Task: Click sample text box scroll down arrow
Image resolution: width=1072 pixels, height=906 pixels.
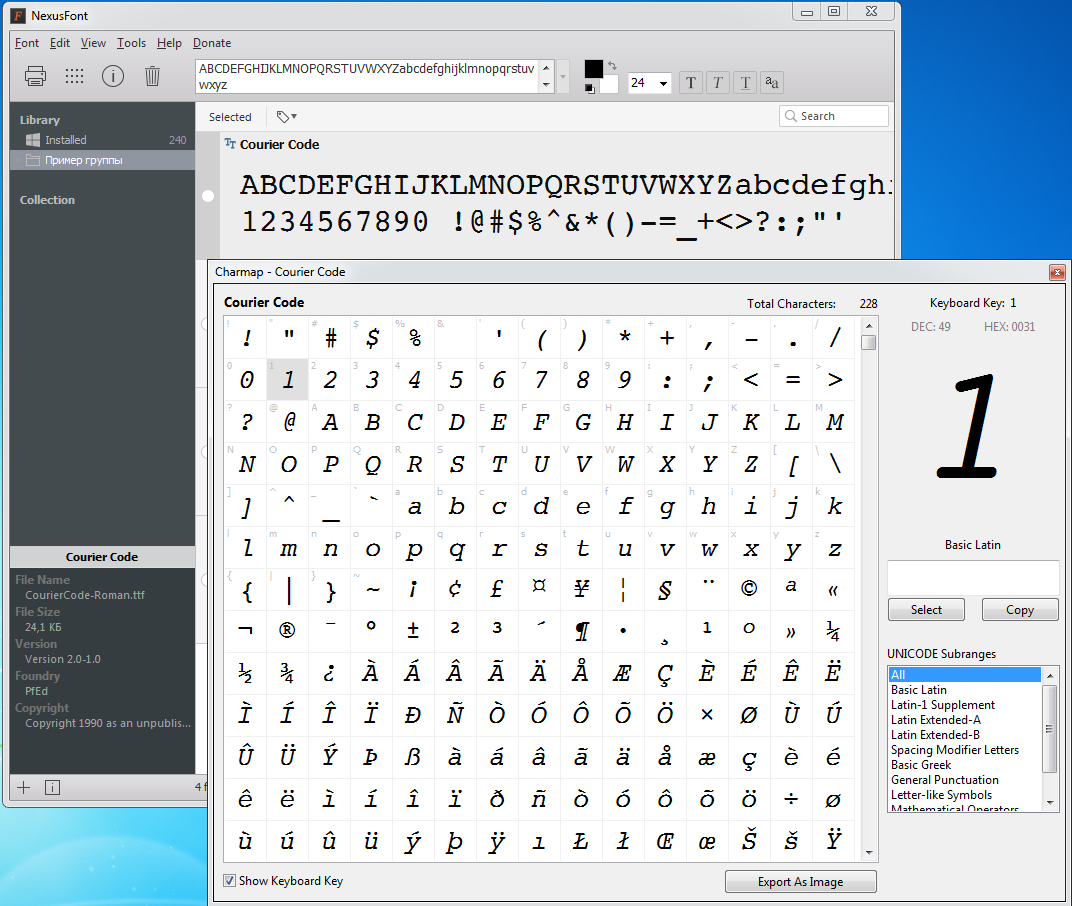Action: coord(546,85)
